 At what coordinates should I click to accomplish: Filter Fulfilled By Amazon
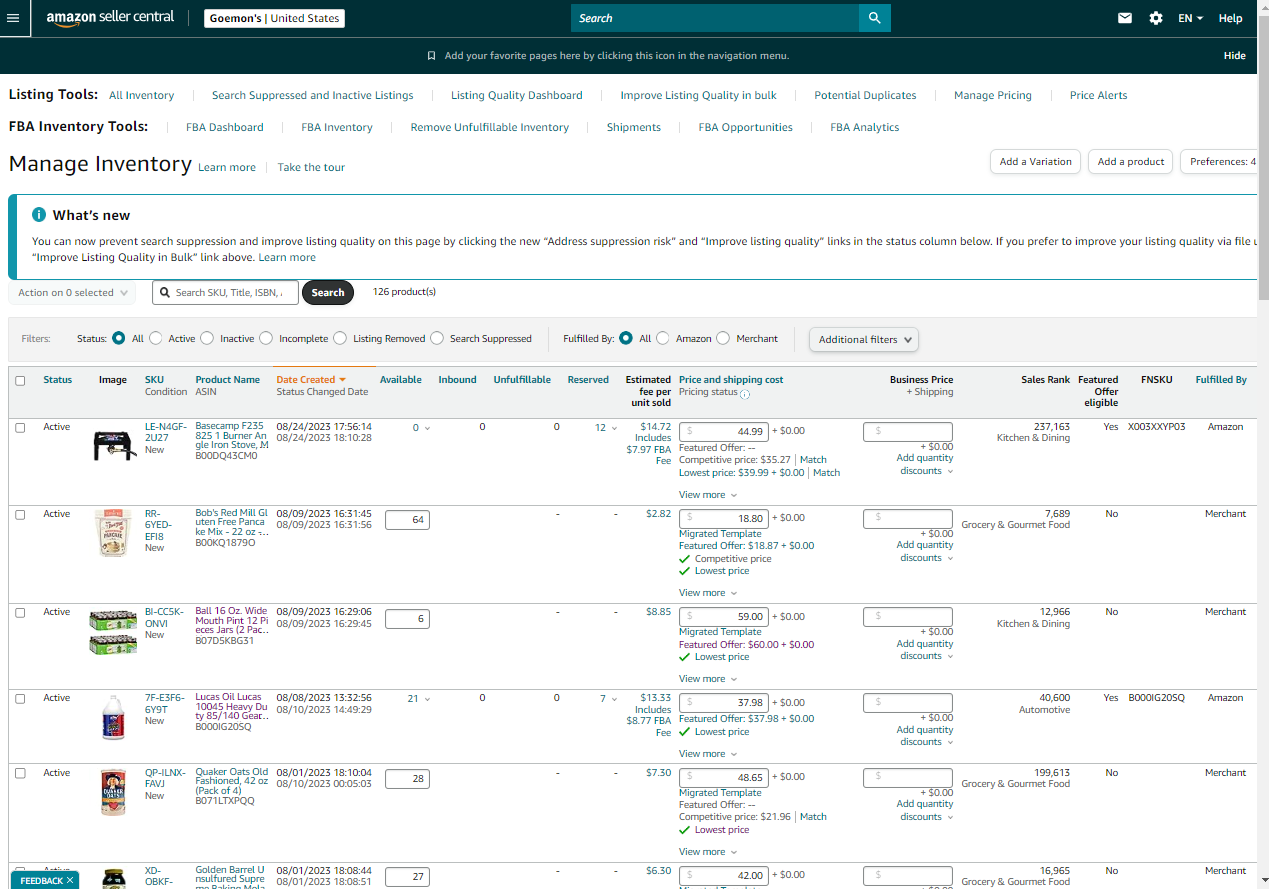click(x=663, y=338)
